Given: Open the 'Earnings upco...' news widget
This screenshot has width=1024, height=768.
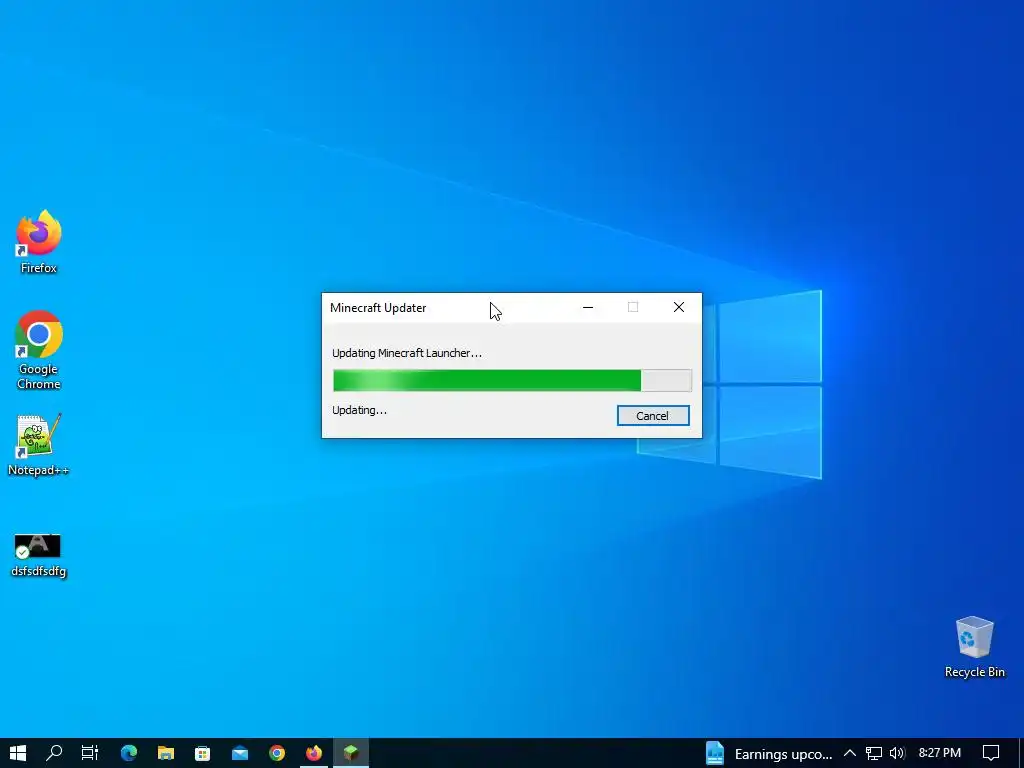Looking at the screenshot, I should [769, 754].
